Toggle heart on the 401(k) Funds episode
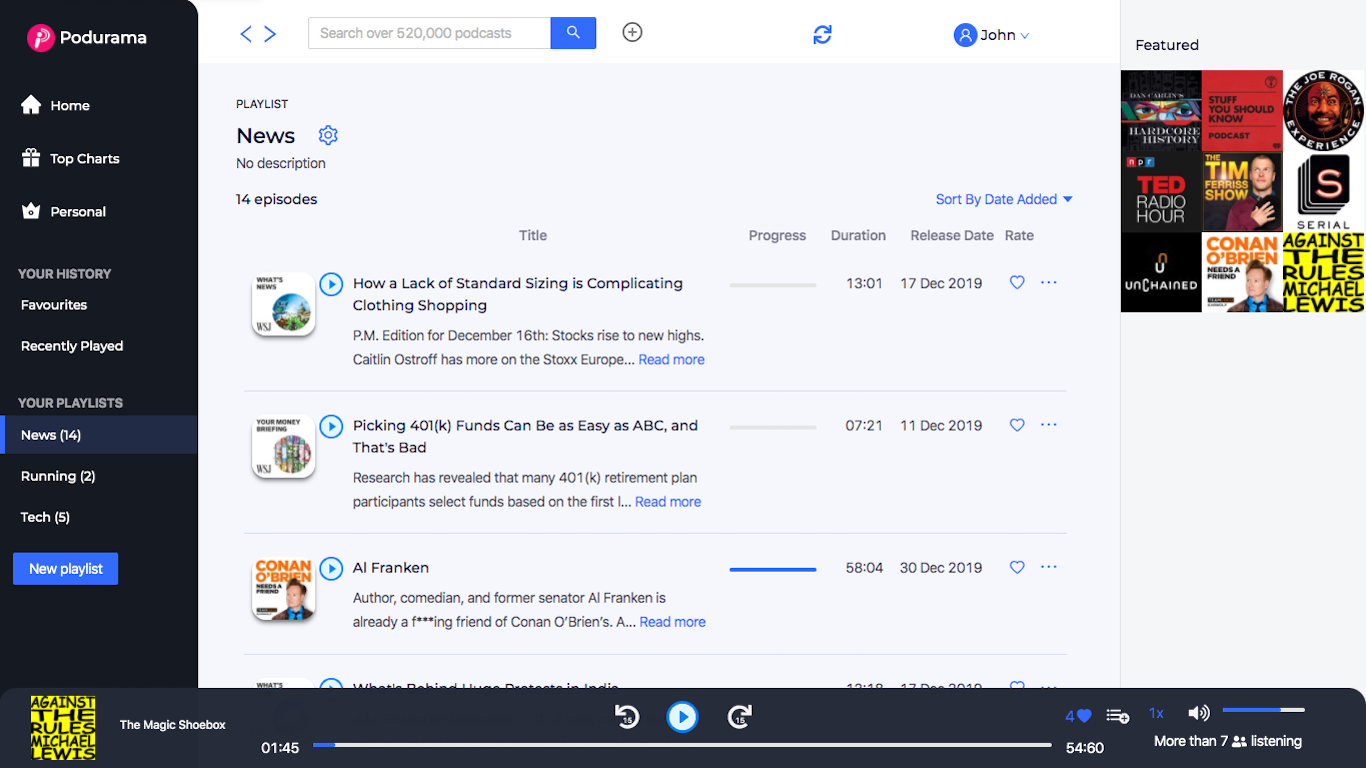 (1017, 425)
